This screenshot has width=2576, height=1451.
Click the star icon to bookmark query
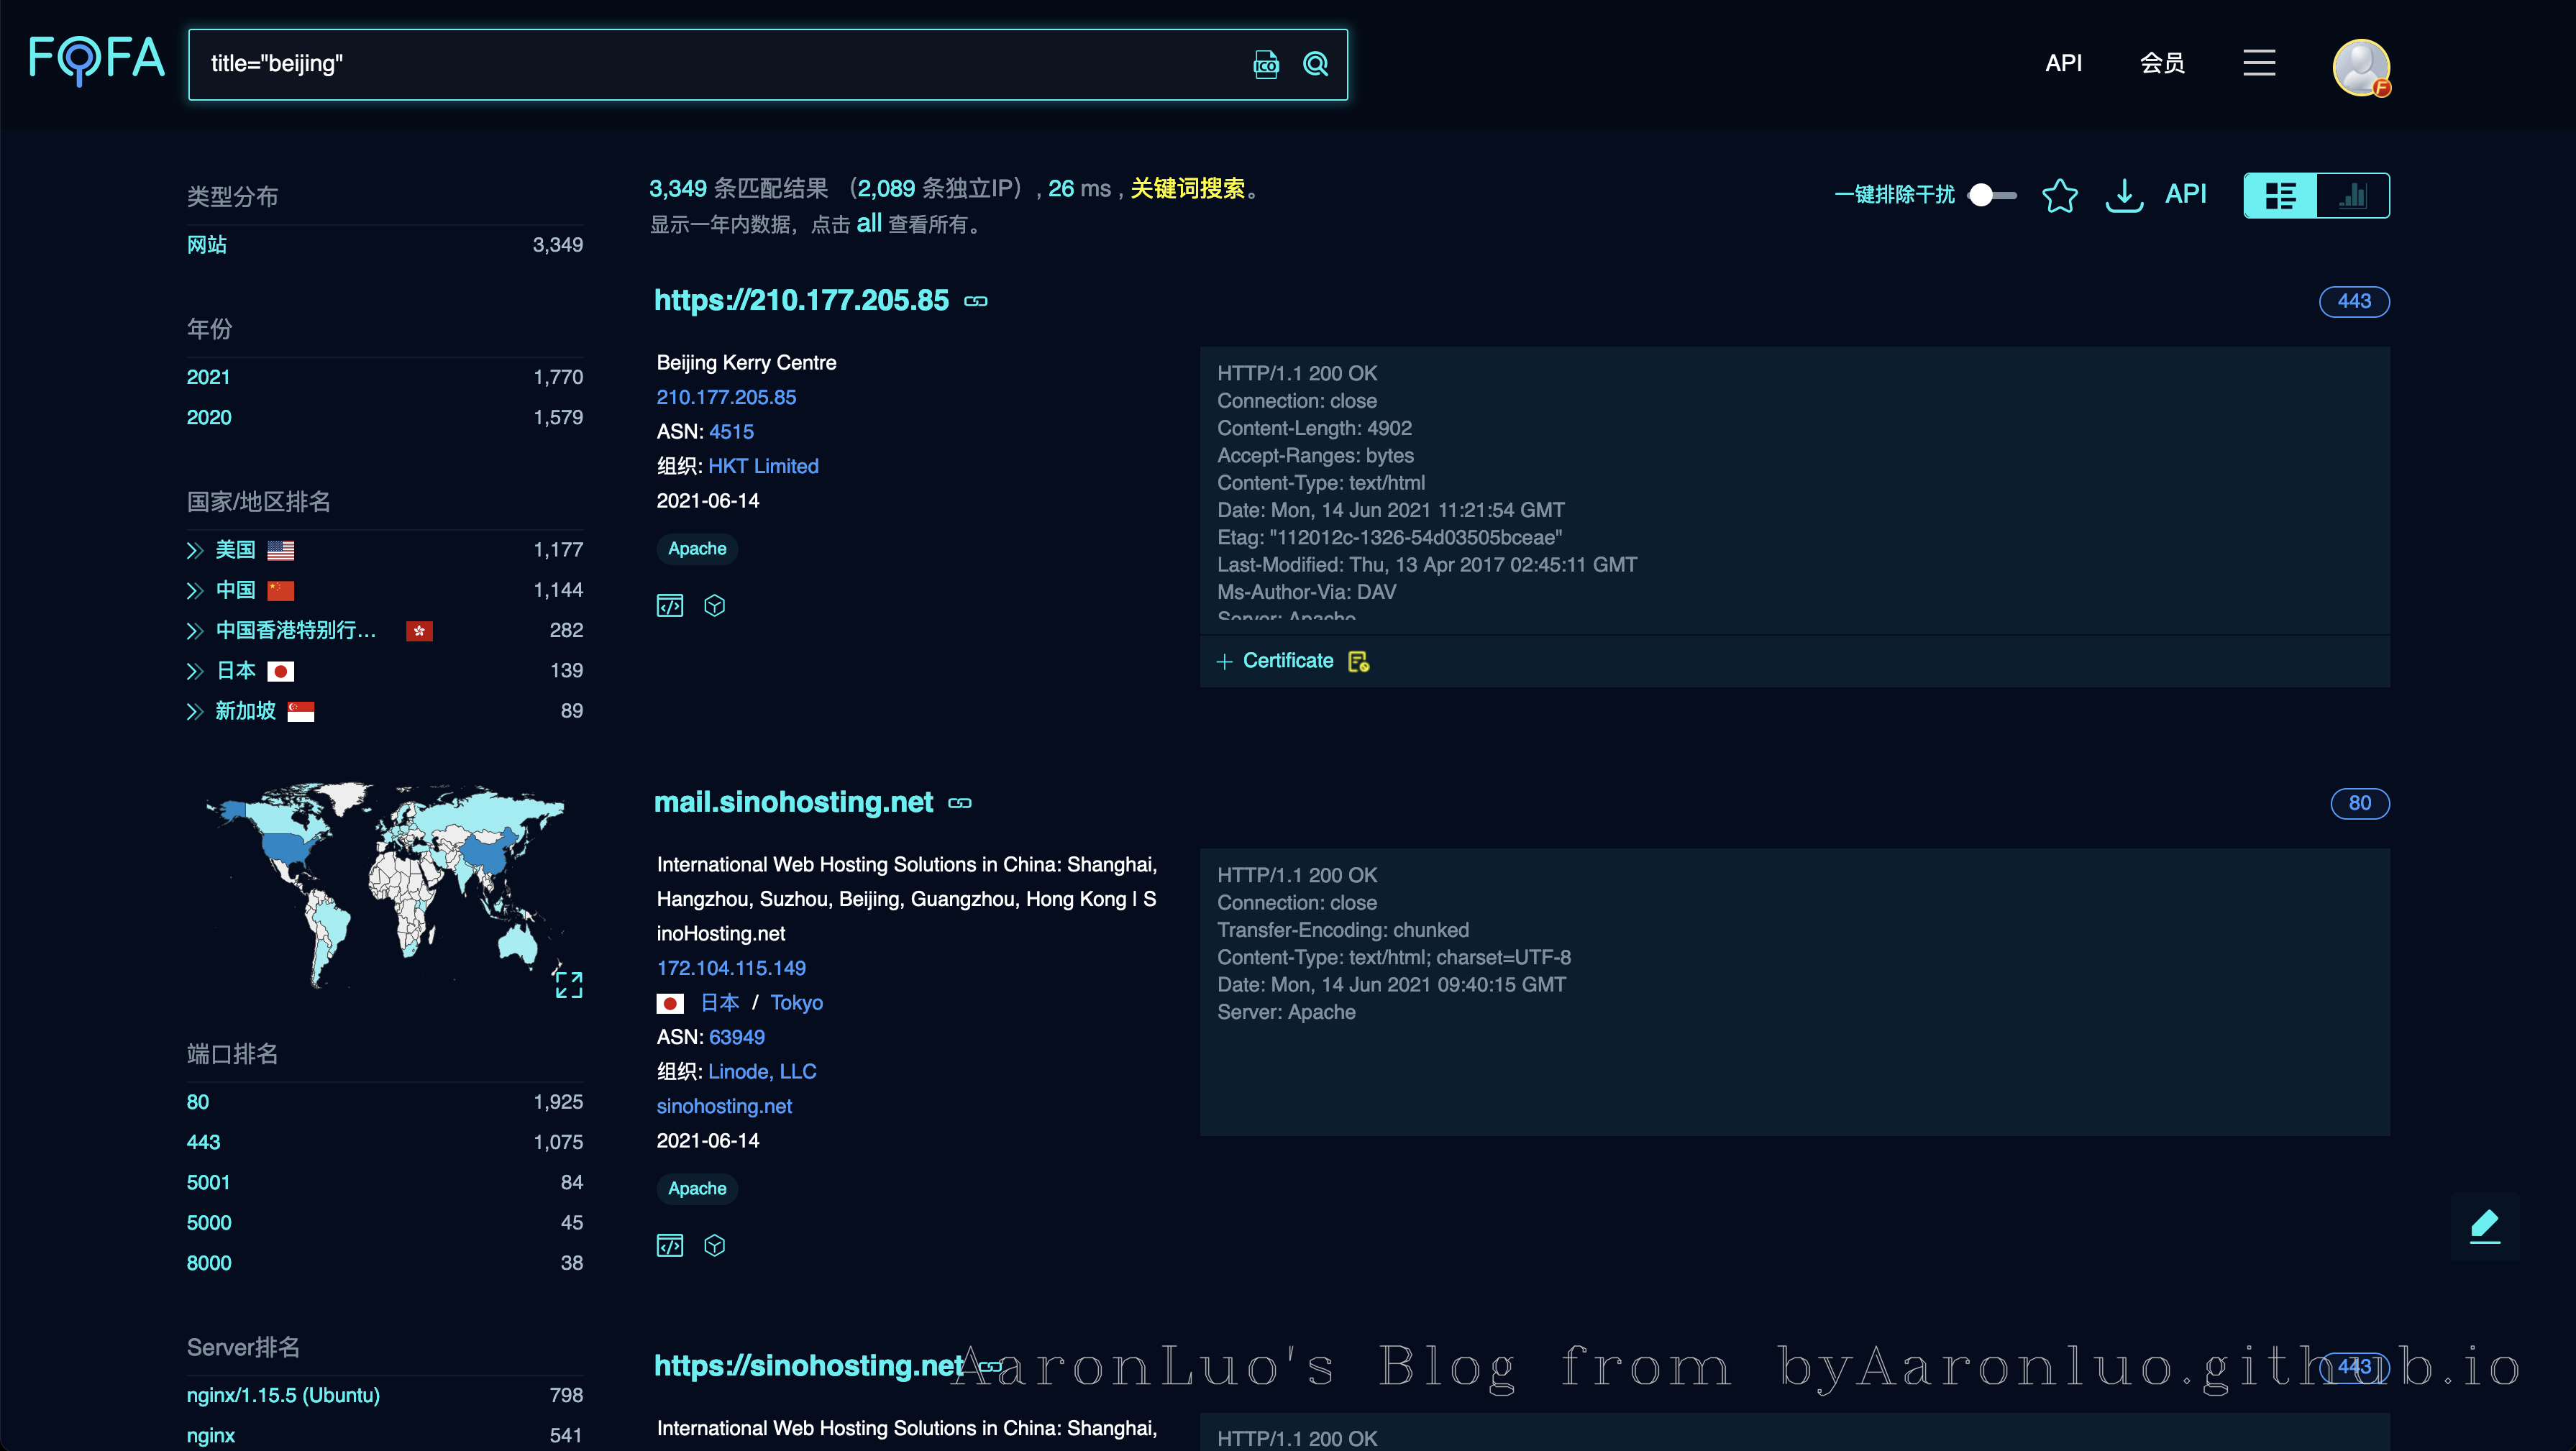click(x=2059, y=195)
